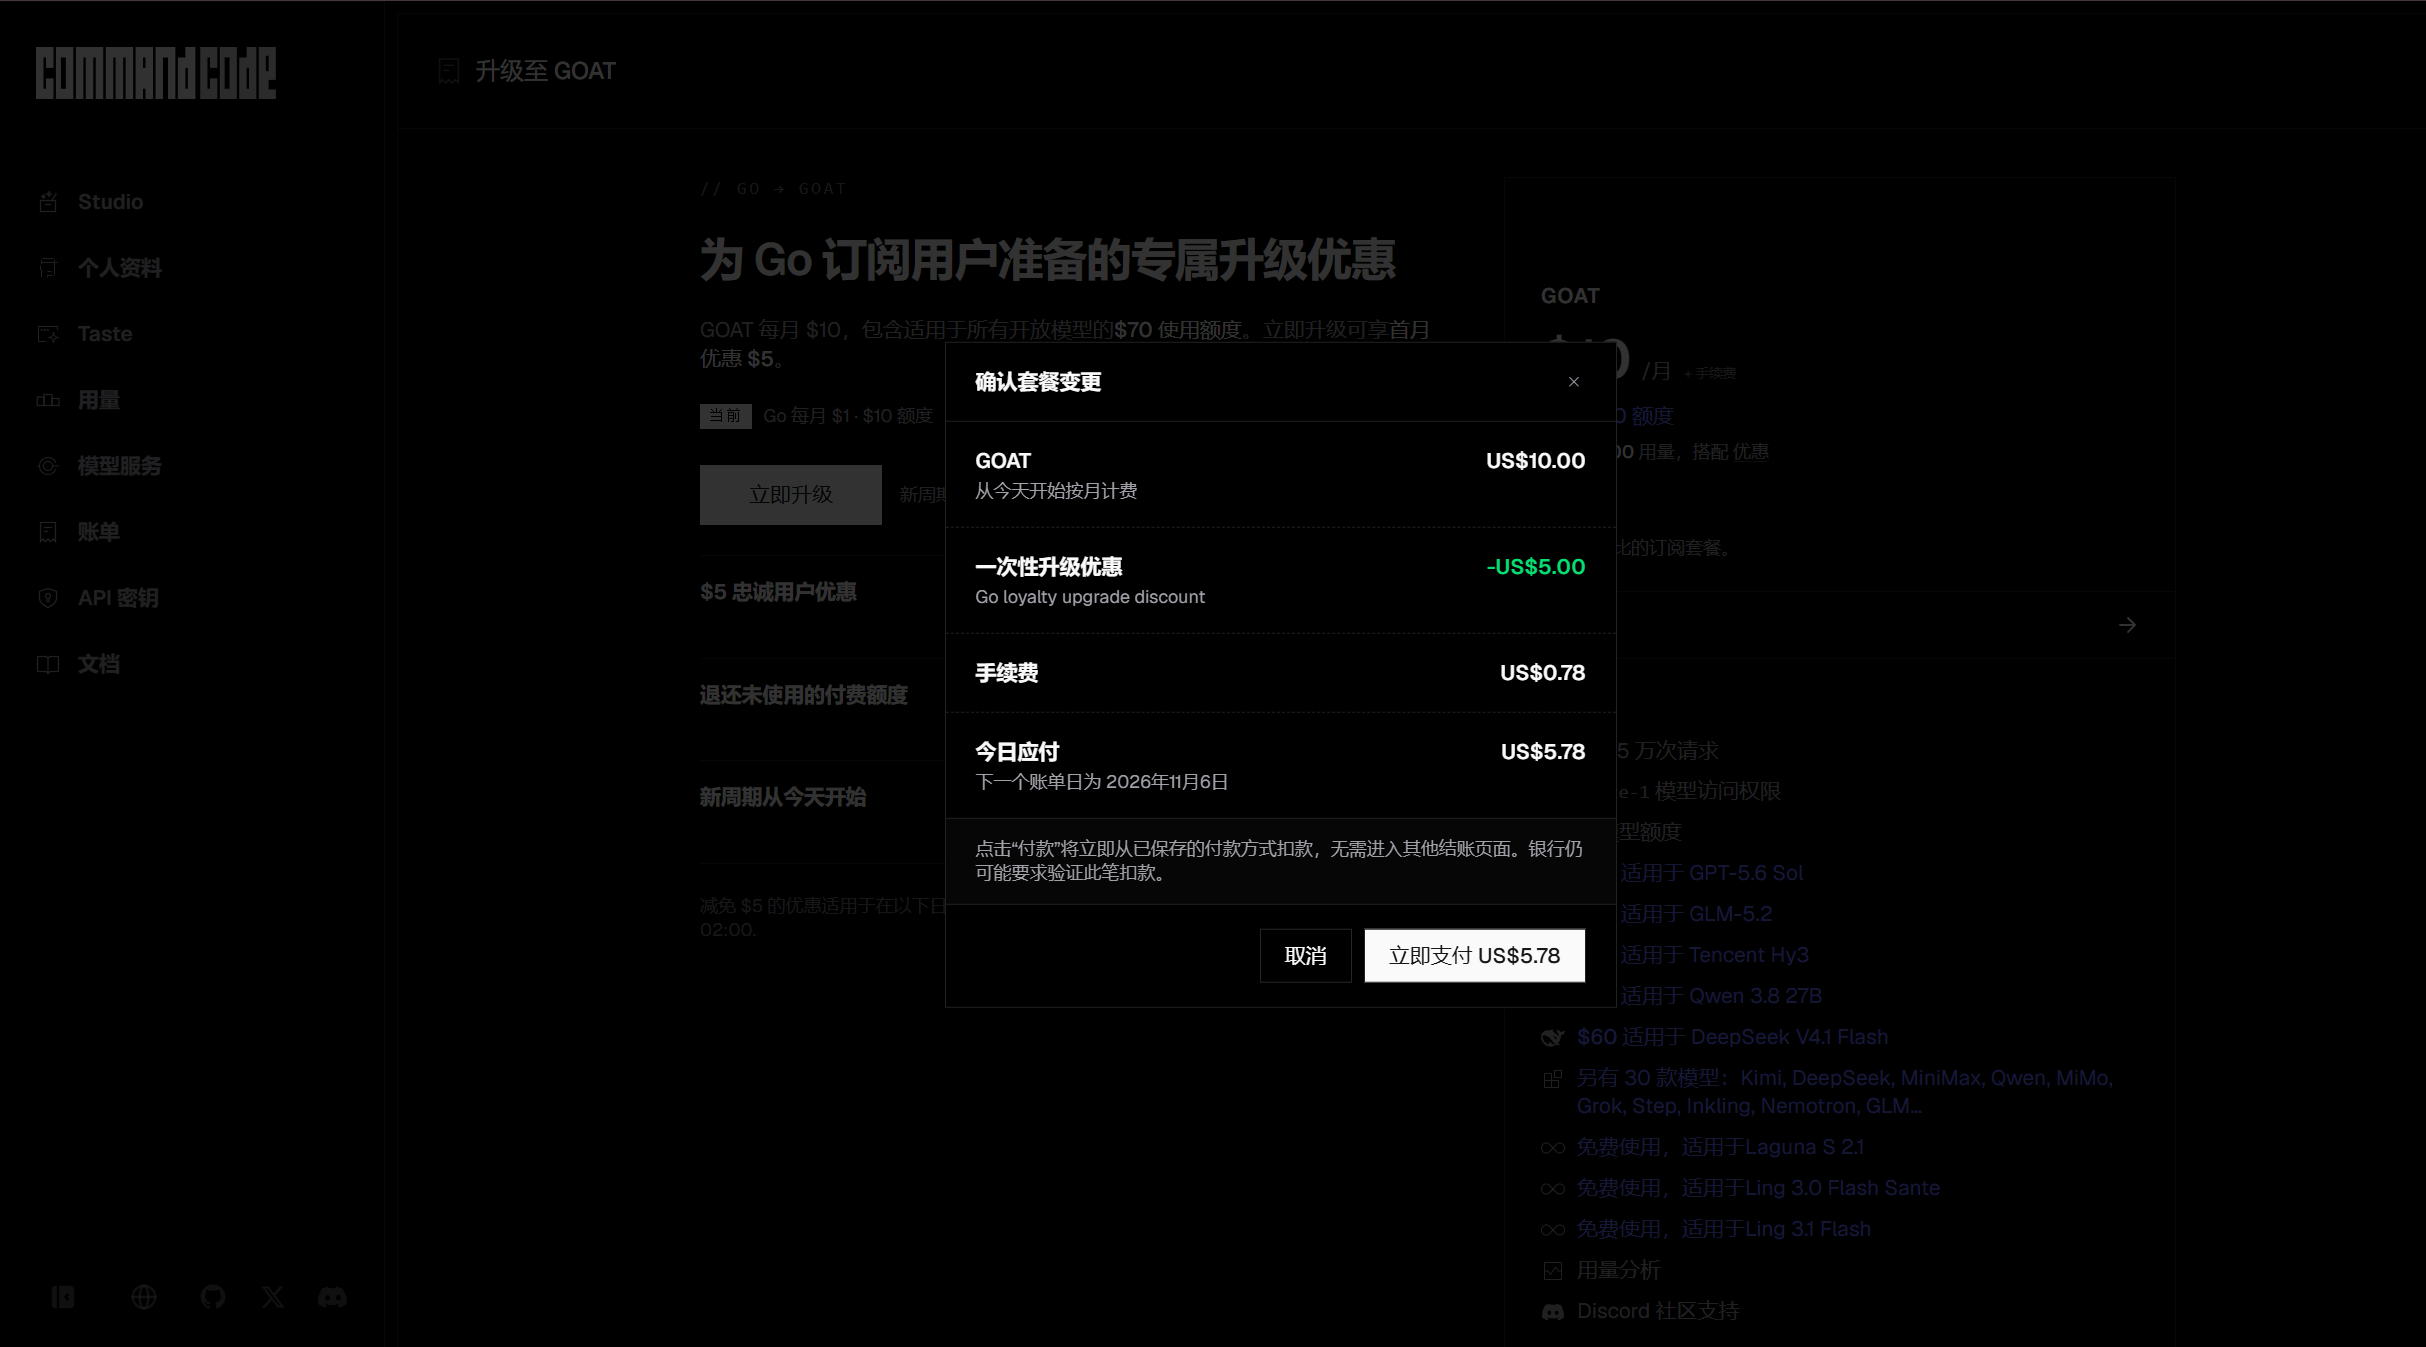Click the 个人资料 sidebar icon
The width and height of the screenshot is (2426, 1347).
48,268
